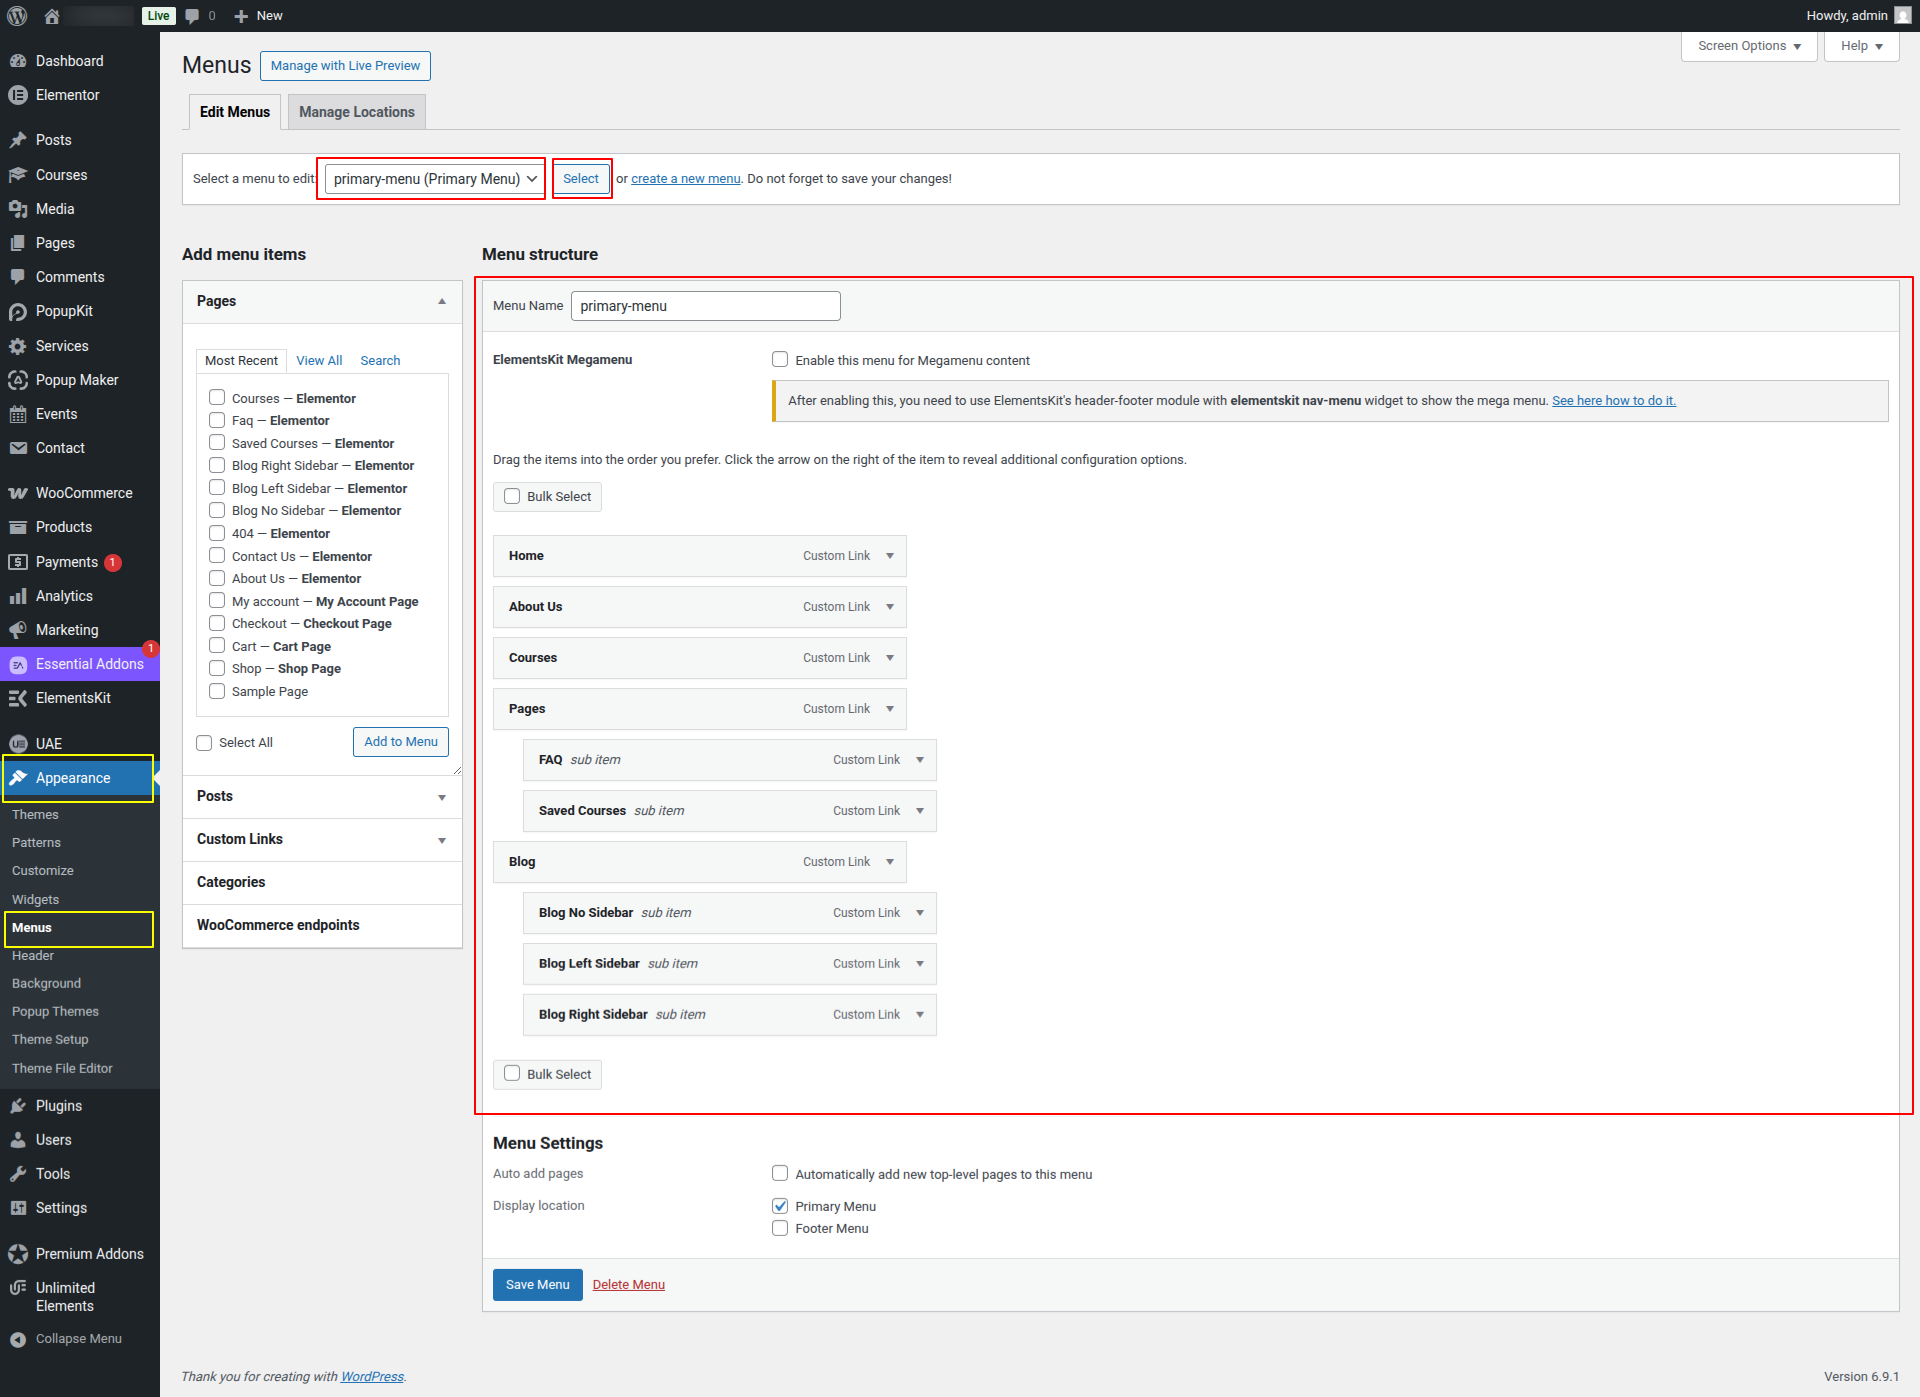Open the select-a-menu dropdown
1920x1397 pixels.
[434, 179]
